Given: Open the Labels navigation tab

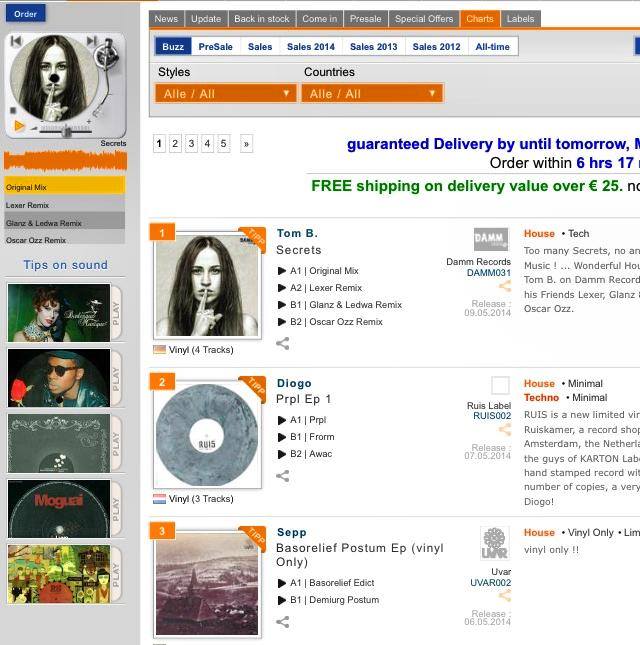Looking at the screenshot, I should point(520,19).
